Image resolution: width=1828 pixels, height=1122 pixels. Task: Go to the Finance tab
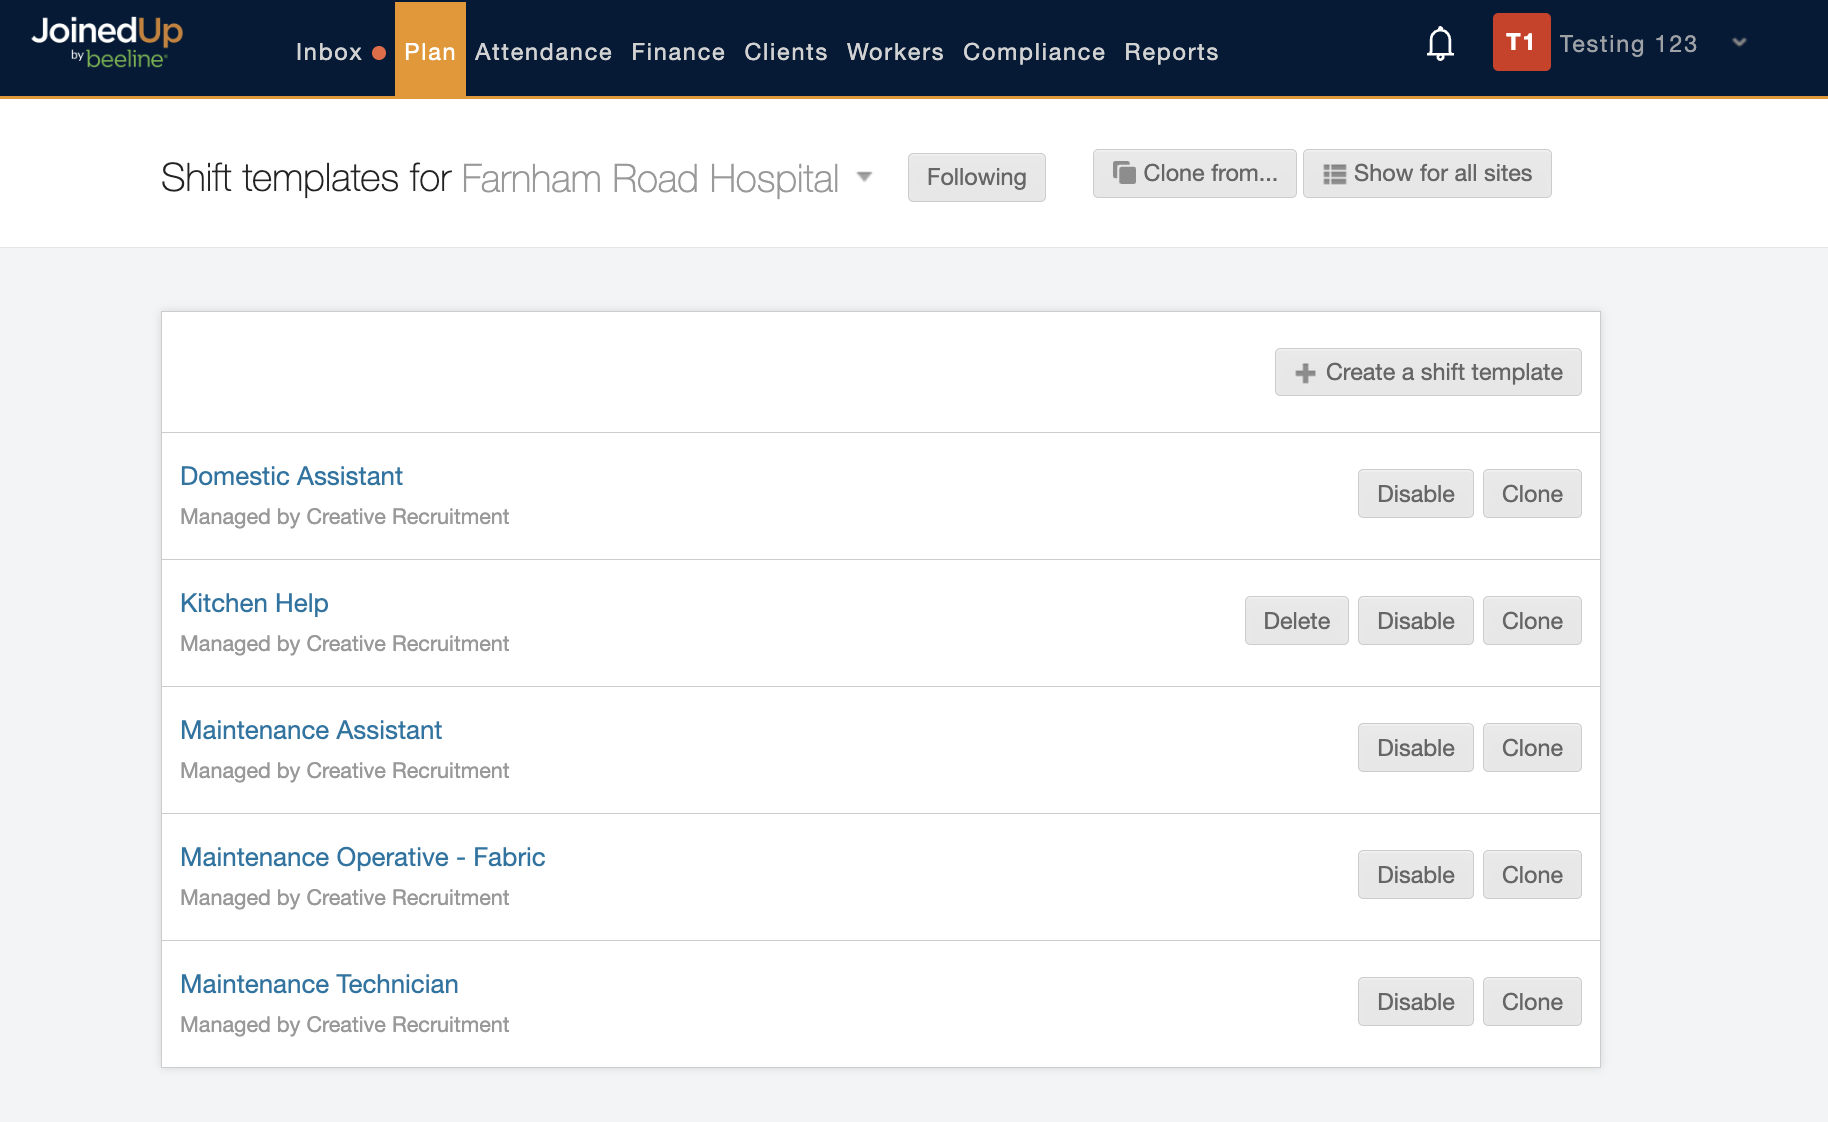click(x=678, y=52)
